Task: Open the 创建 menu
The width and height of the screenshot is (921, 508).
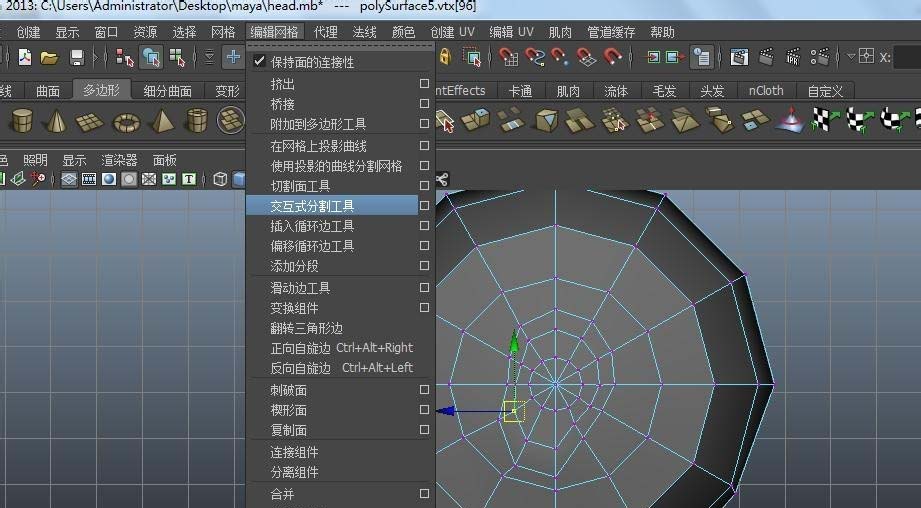Action: point(29,32)
